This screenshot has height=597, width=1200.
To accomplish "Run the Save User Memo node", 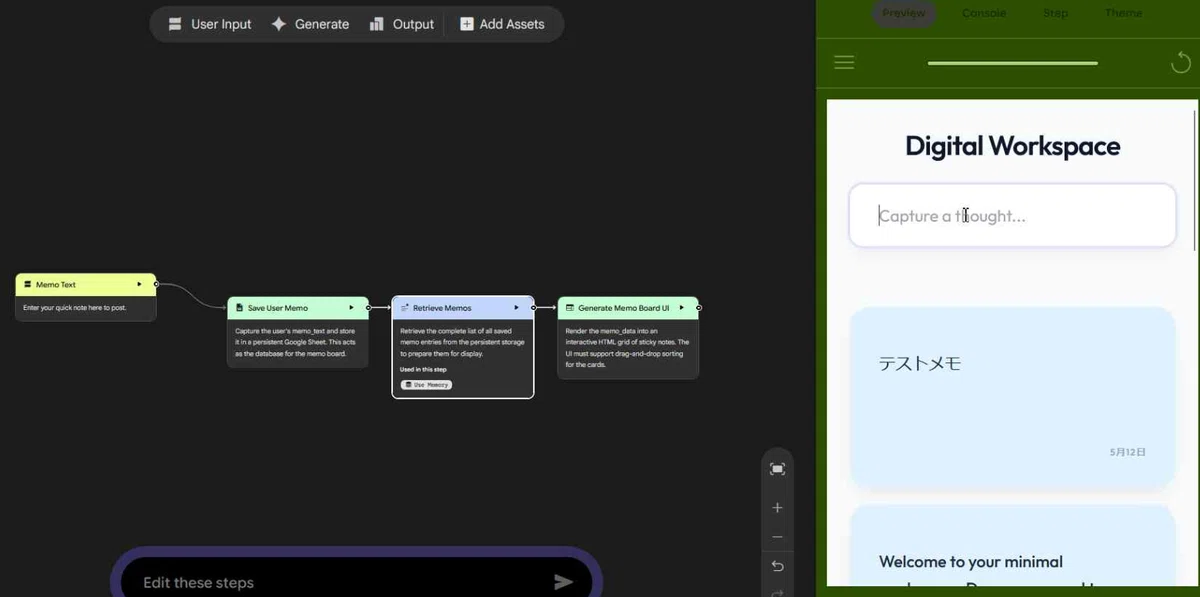I will (x=351, y=308).
